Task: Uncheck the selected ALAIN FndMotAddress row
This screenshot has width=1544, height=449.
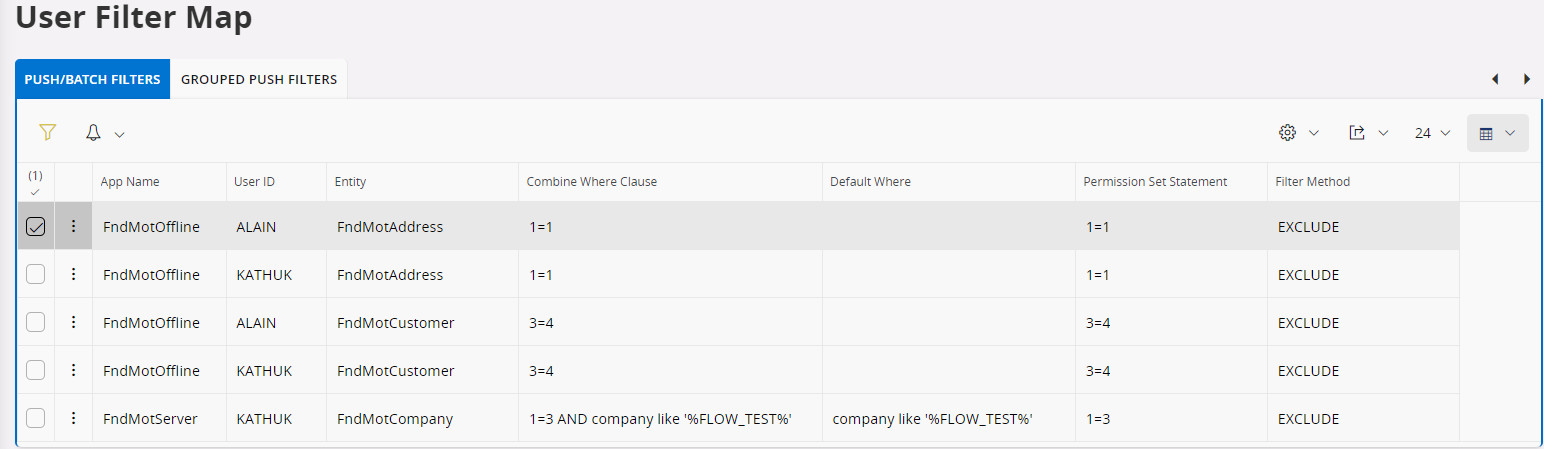Action: click(35, 227)
